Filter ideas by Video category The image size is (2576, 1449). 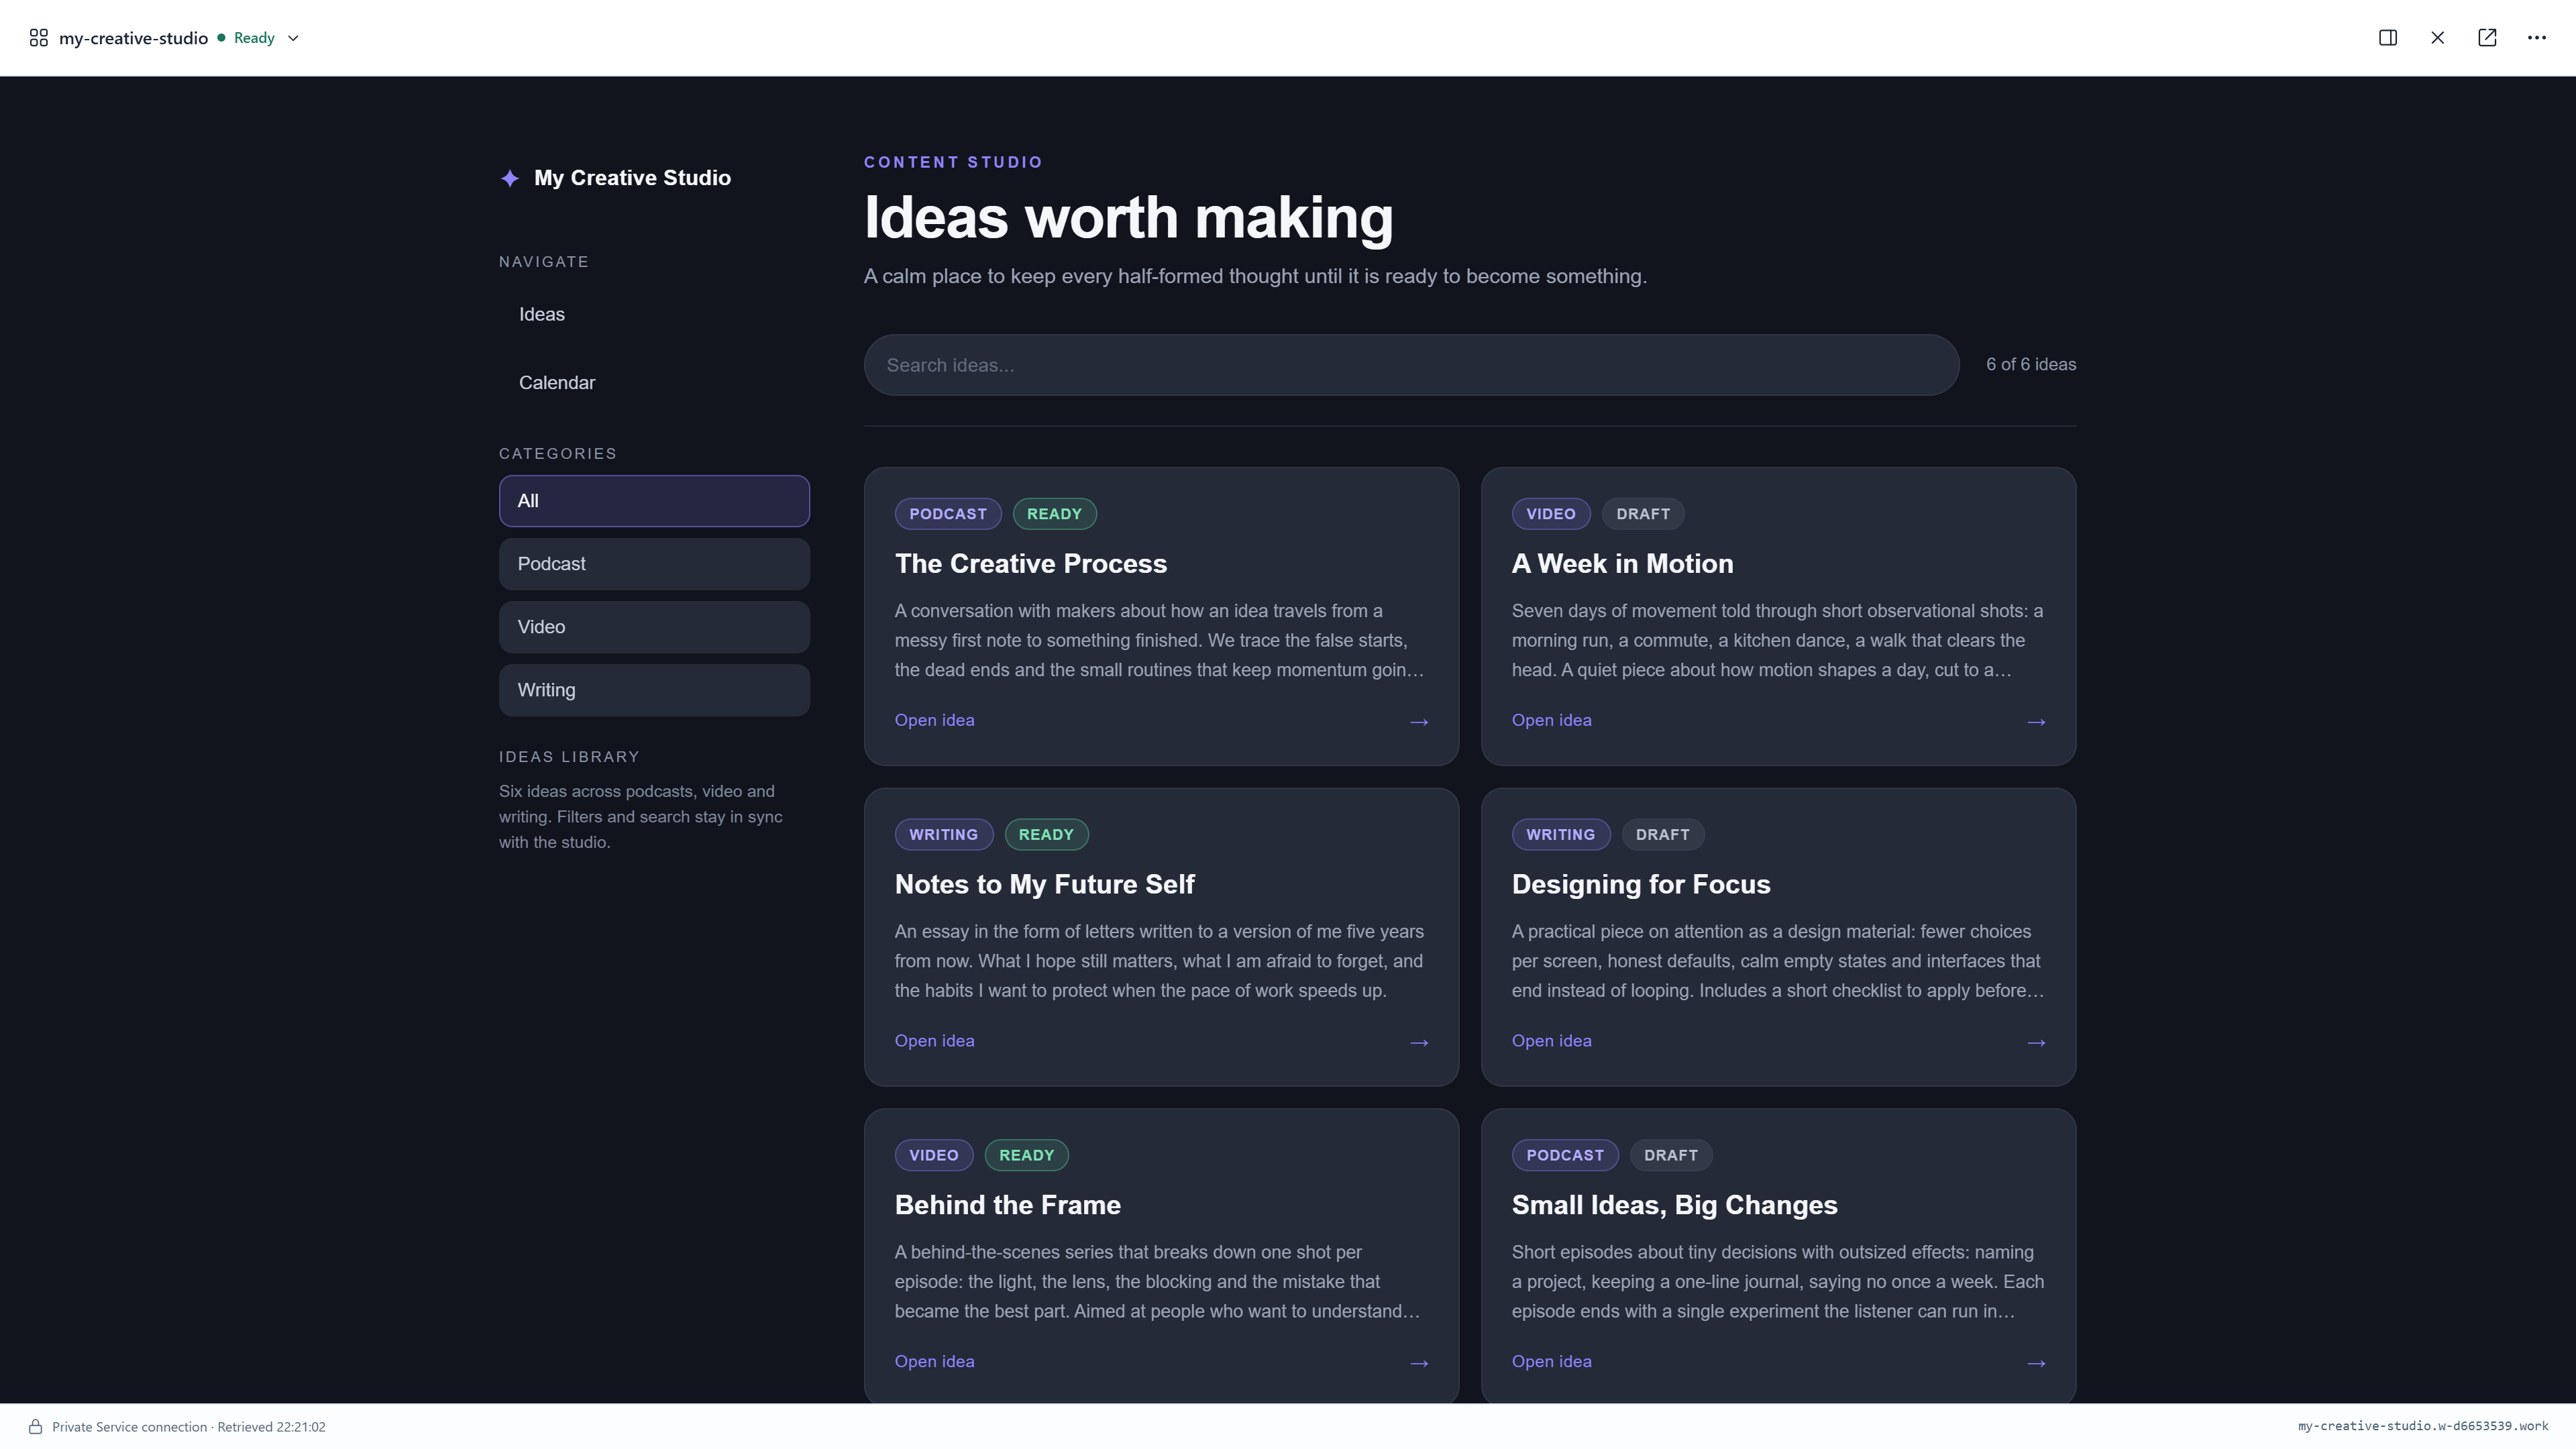pos(654,627)
